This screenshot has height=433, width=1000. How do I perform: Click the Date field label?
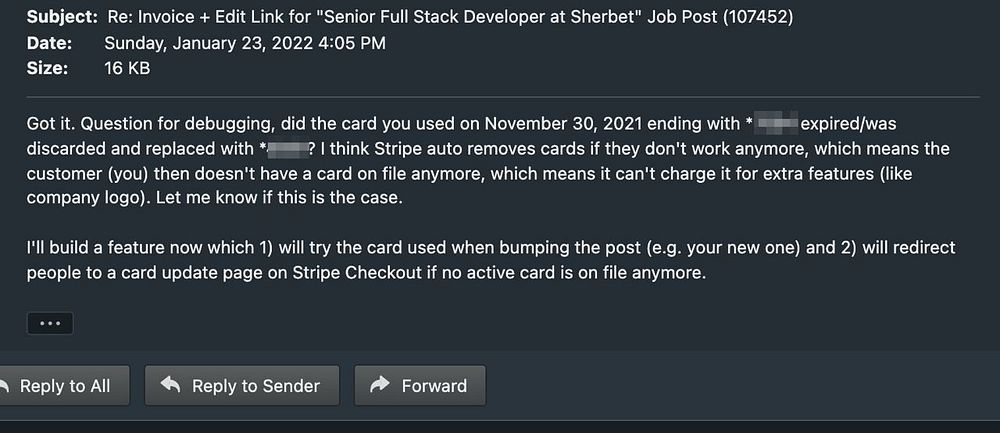[x=49, y=43]
